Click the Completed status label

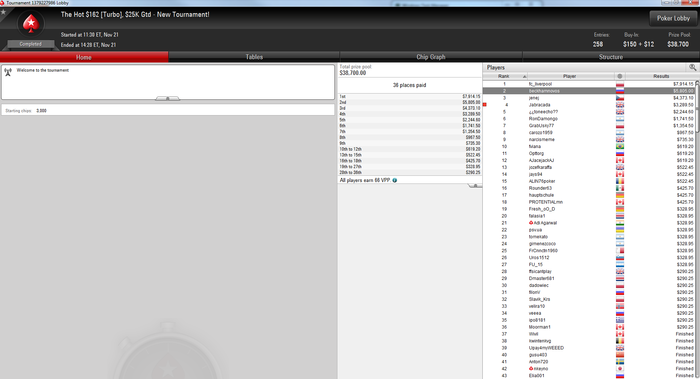click(x=30, y=44)
